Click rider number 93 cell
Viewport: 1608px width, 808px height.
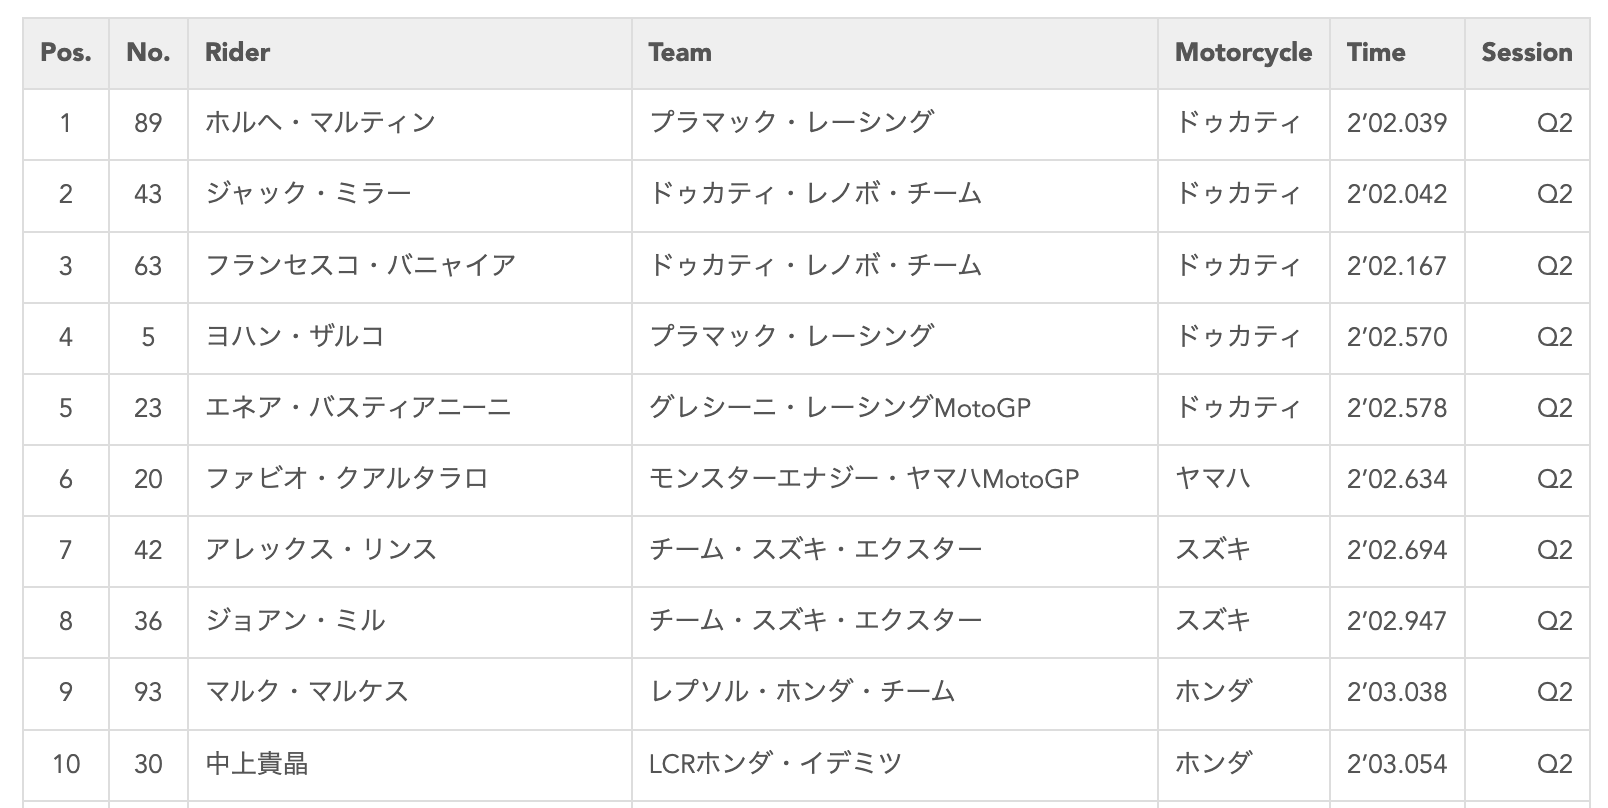click(x=148, y=692)
